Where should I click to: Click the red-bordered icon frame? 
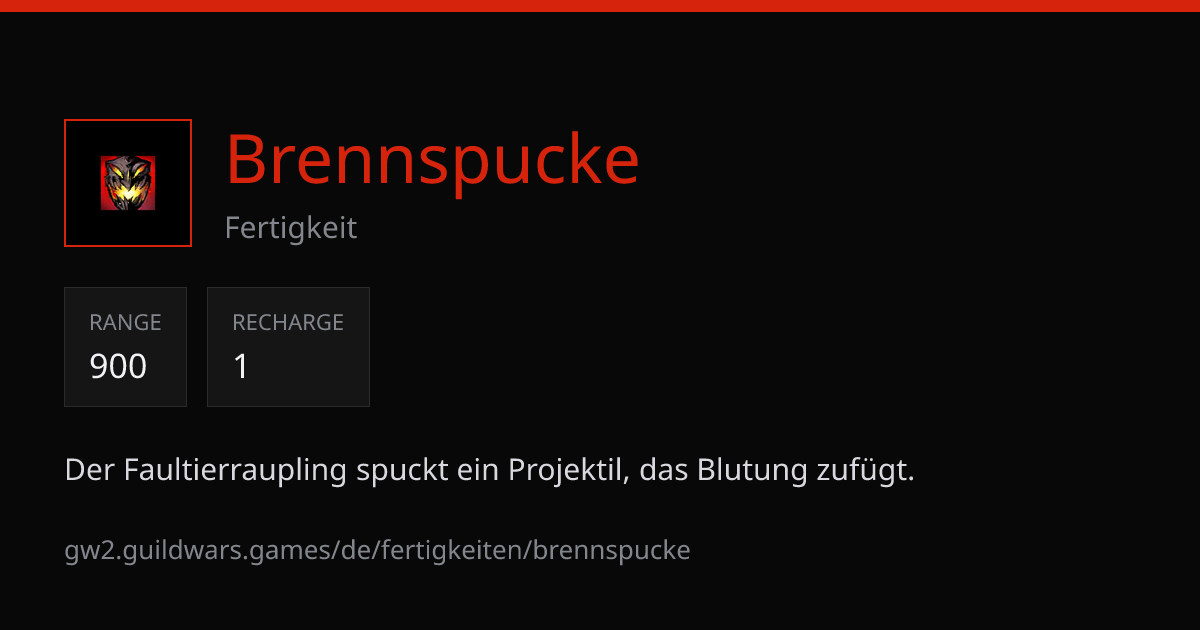[x=128, y=183]
